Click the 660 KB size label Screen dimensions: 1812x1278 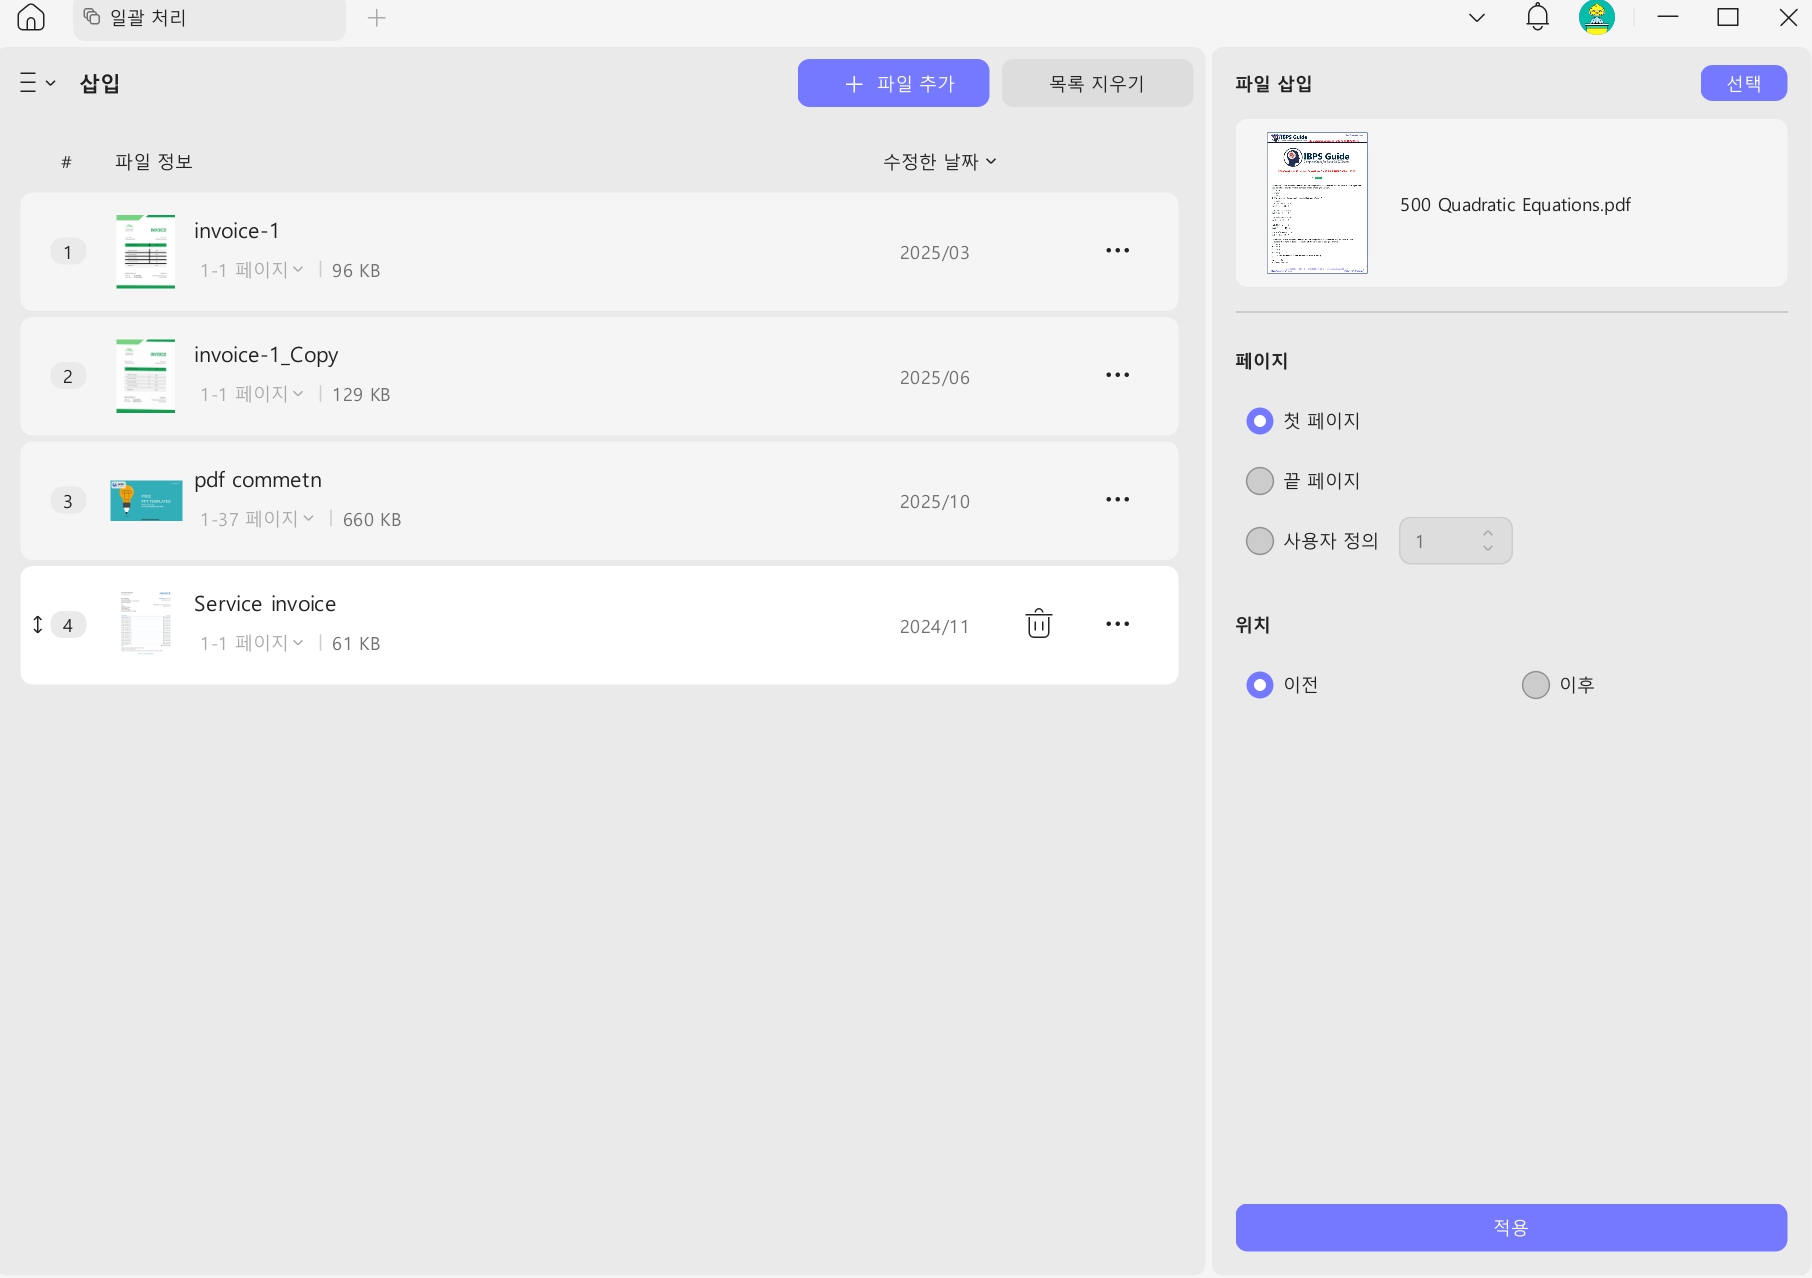[x=372, y=520]
